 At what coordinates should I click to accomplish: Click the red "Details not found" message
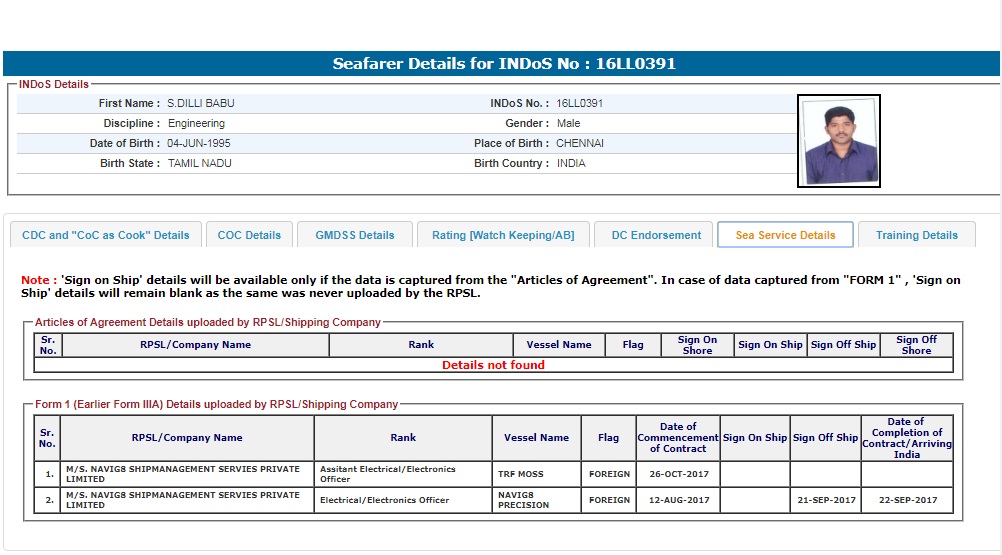(x=493, y=365)
